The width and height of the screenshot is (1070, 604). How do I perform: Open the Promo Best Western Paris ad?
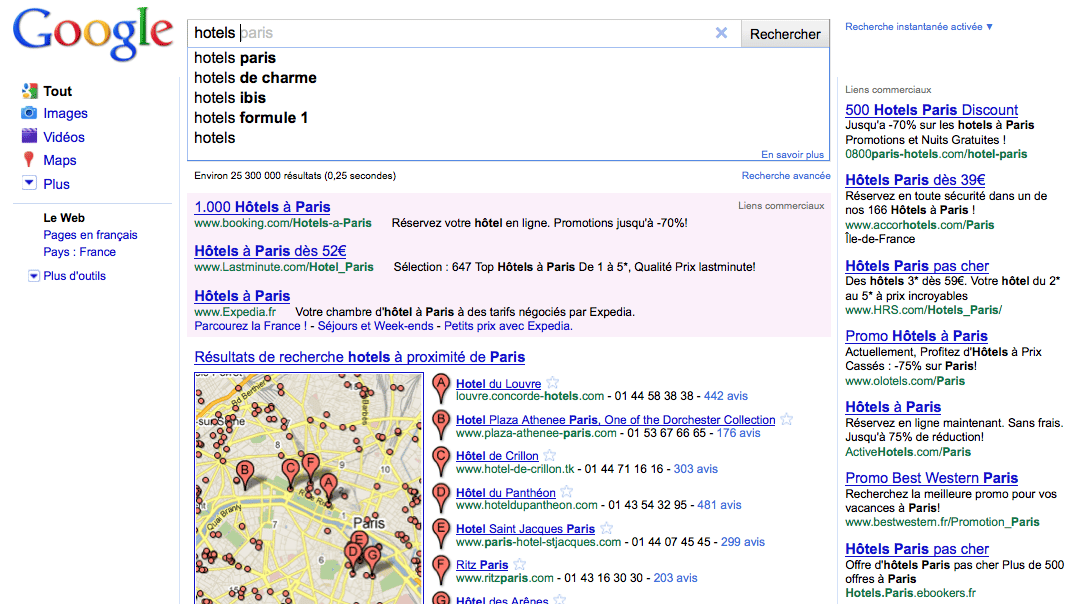(931, 478)
